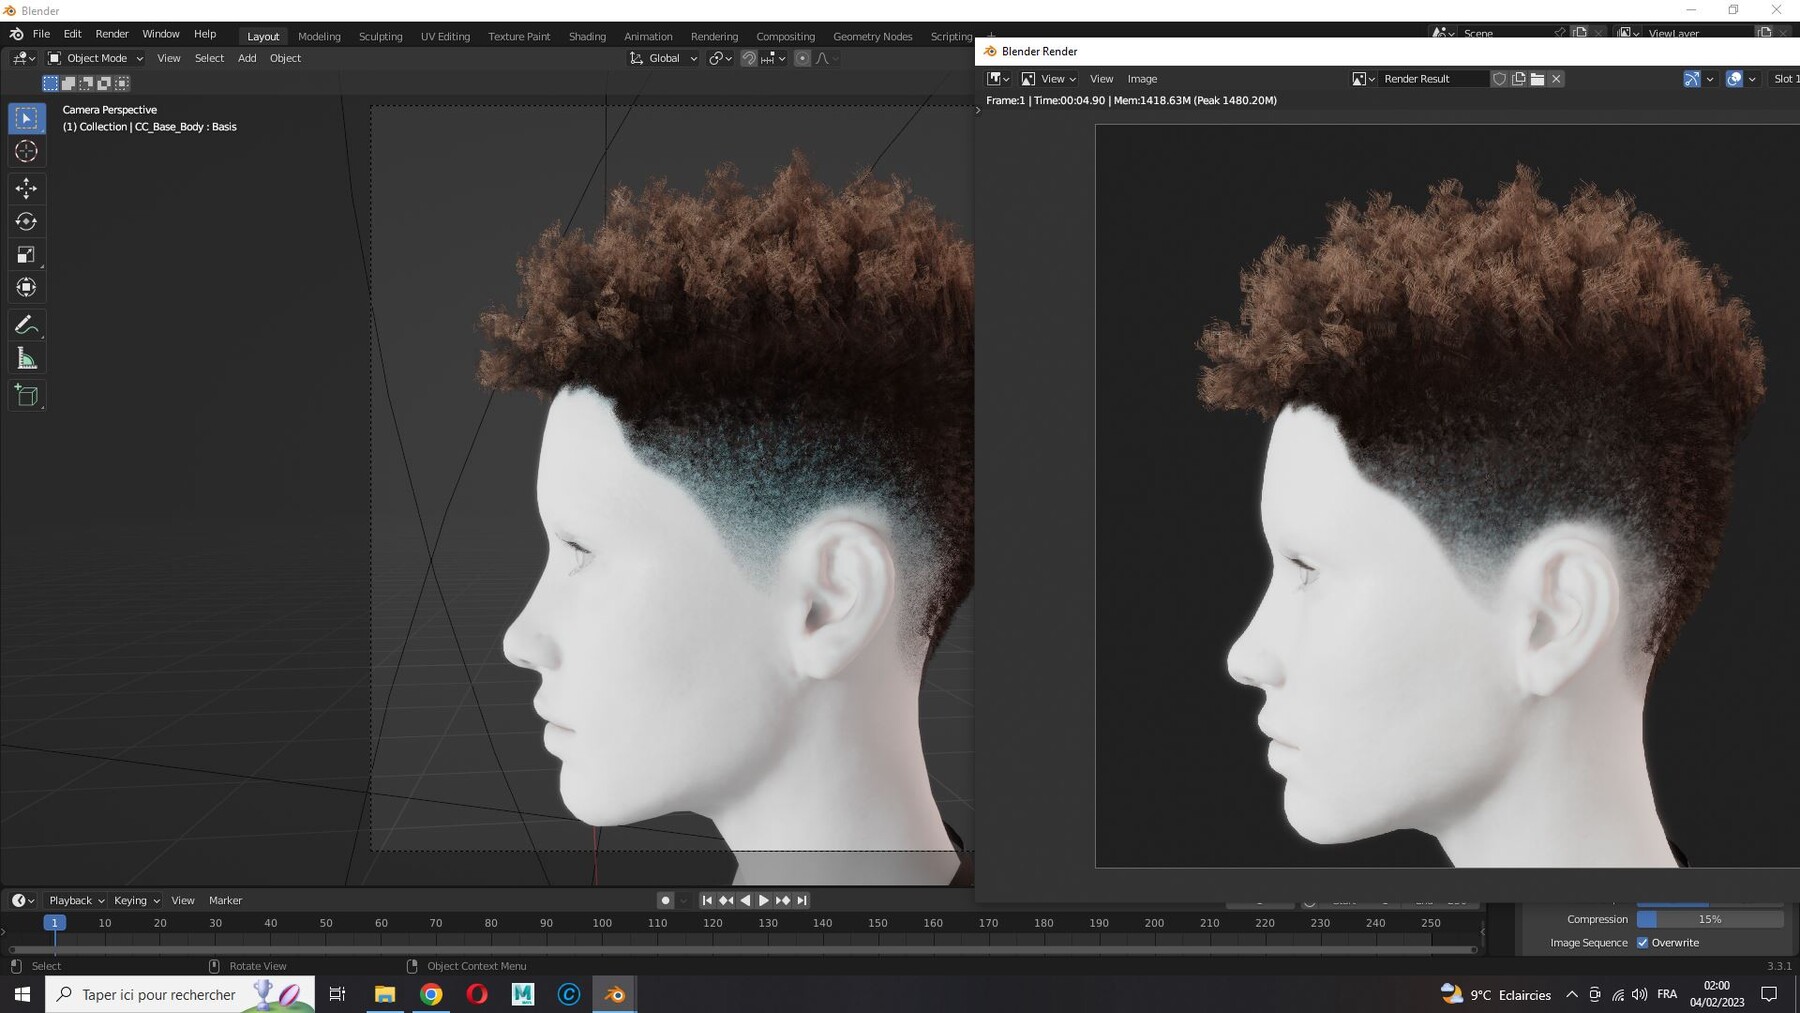The width and height of the screenshot is (1800, 1013).
Task: Open the Keying dropdown
Action: [136, 901]
